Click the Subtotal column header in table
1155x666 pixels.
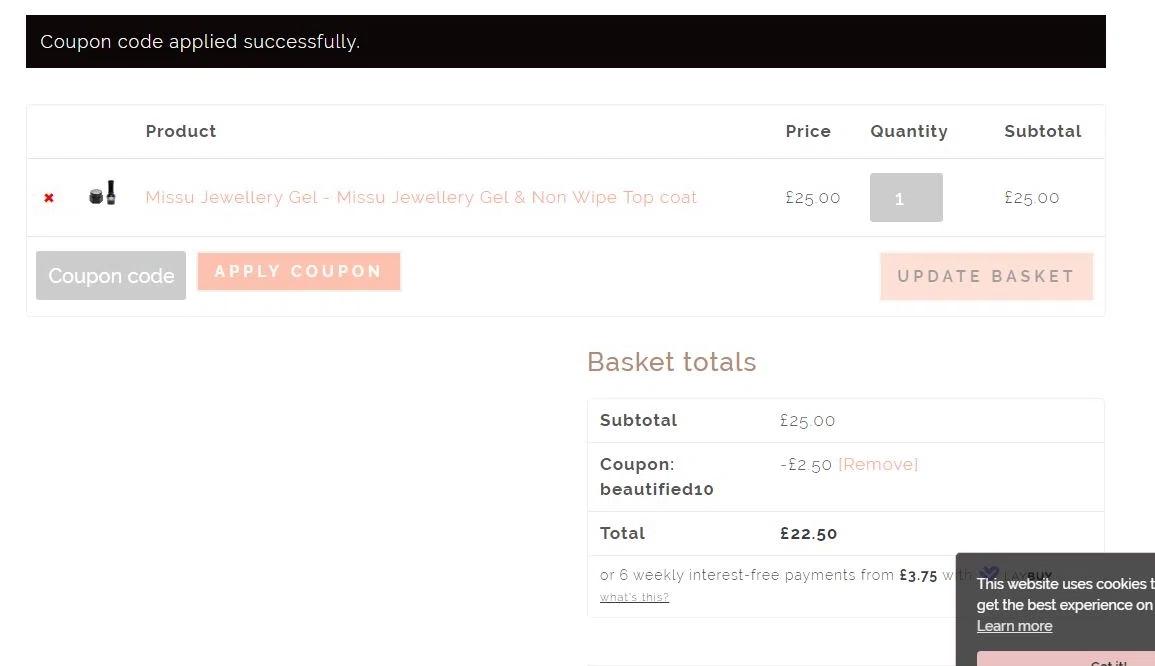pyautogui.click(x=1043, y=131)
